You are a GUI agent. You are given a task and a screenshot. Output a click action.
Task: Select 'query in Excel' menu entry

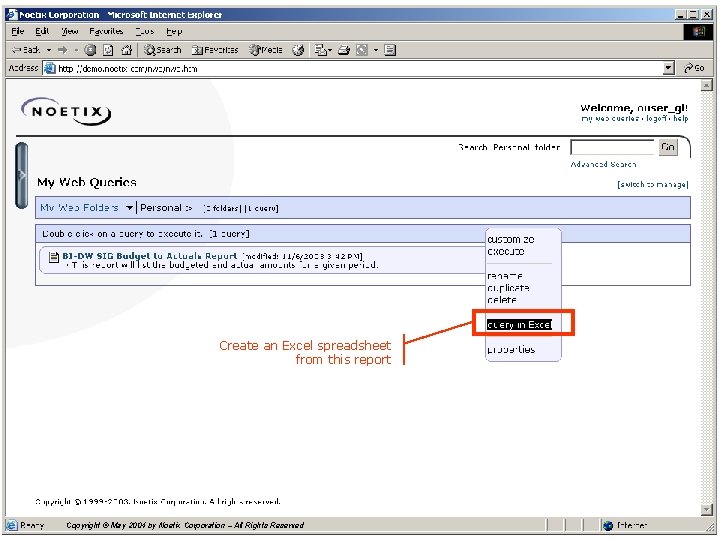point(519,325)
